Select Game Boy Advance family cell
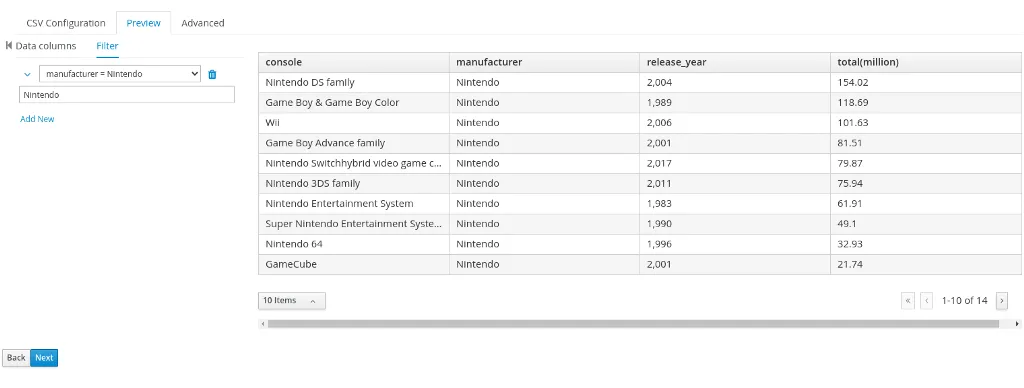 (x=353, y=143)
